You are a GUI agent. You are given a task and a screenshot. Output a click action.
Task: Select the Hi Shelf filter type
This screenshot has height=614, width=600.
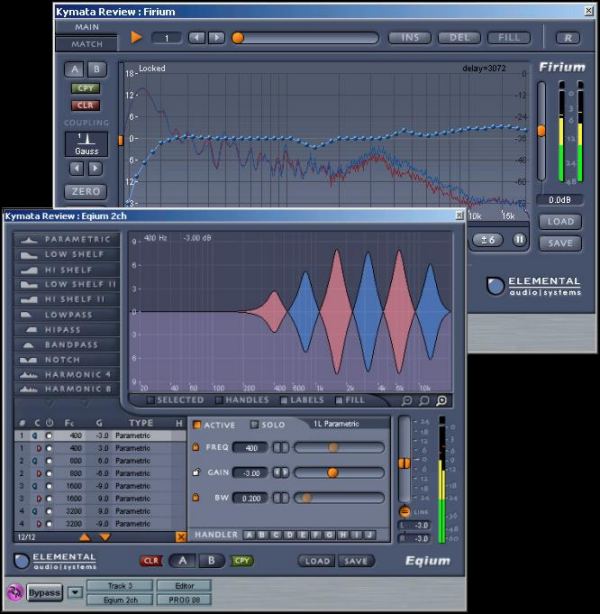pyautogui.click(x=67, y=270)
